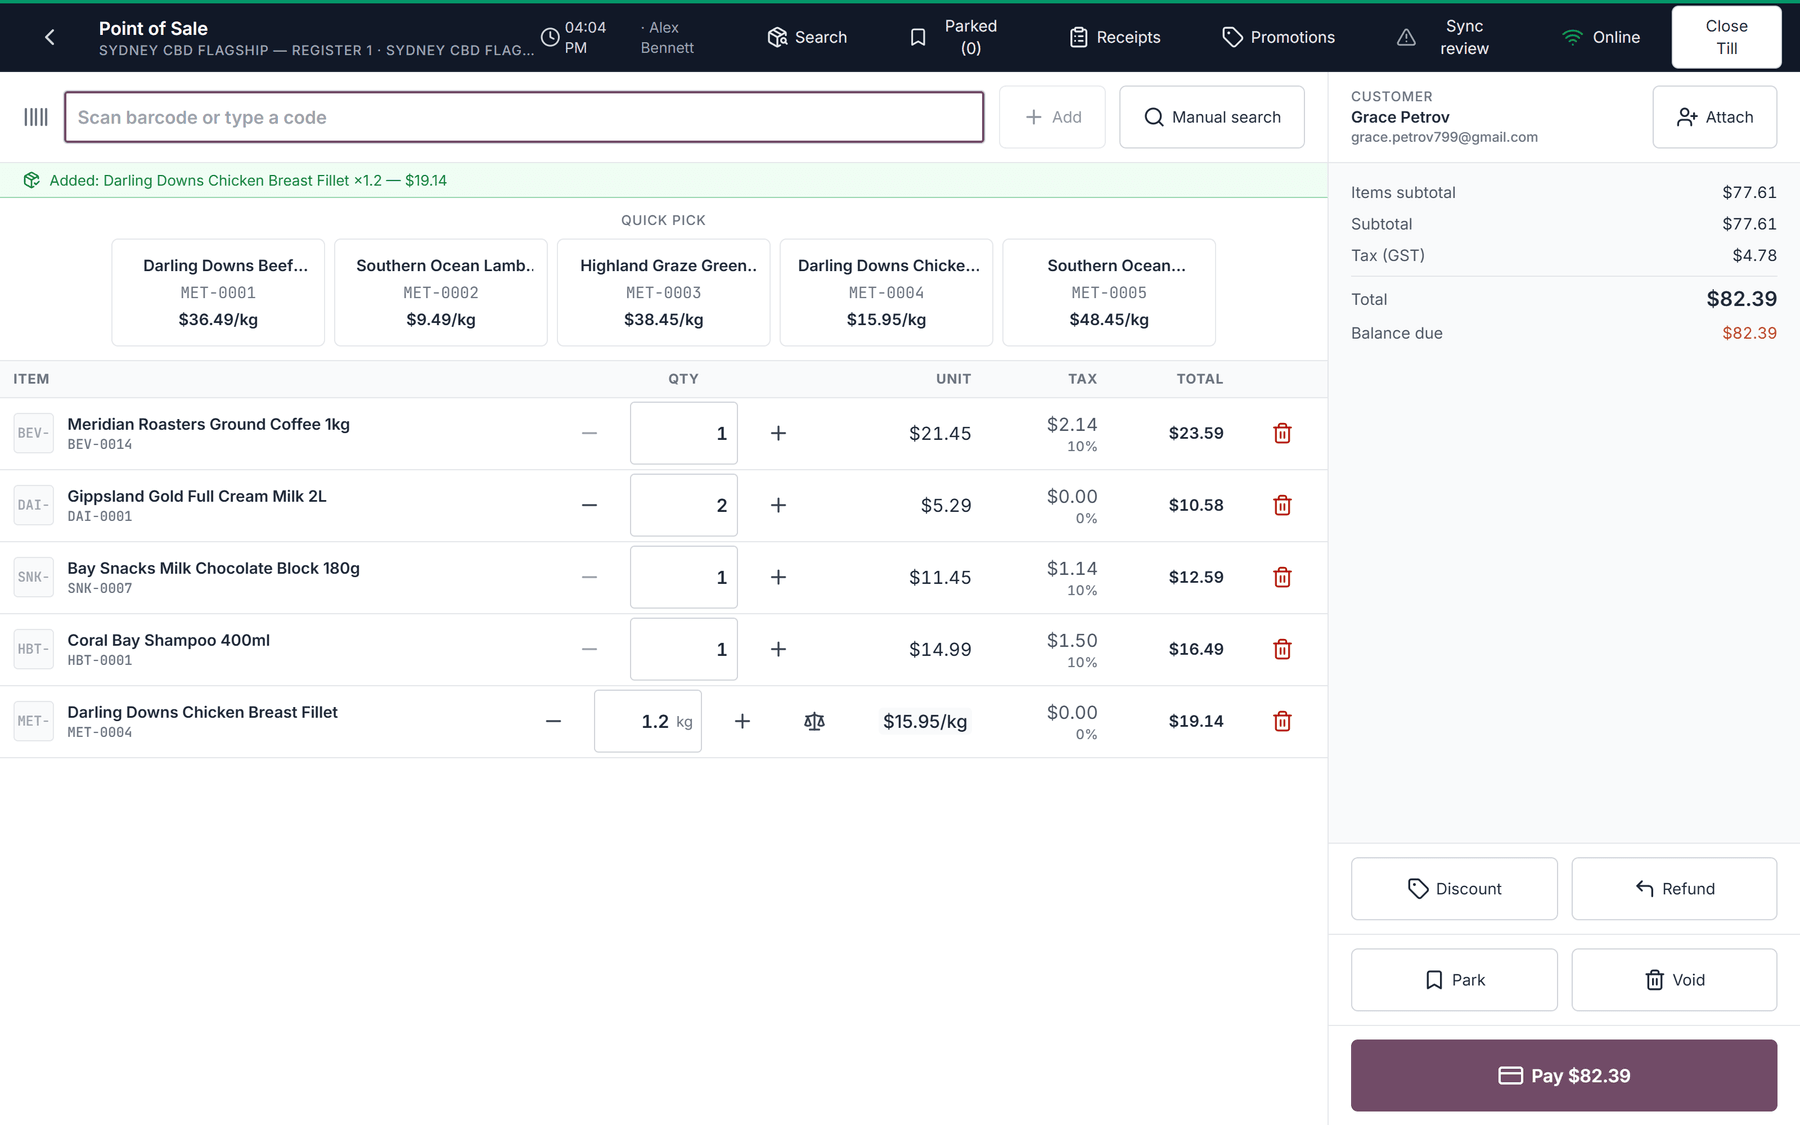The image size is (1800, 1125).
Task: Click the Add code button
Action: click(x=1052, y=117)
